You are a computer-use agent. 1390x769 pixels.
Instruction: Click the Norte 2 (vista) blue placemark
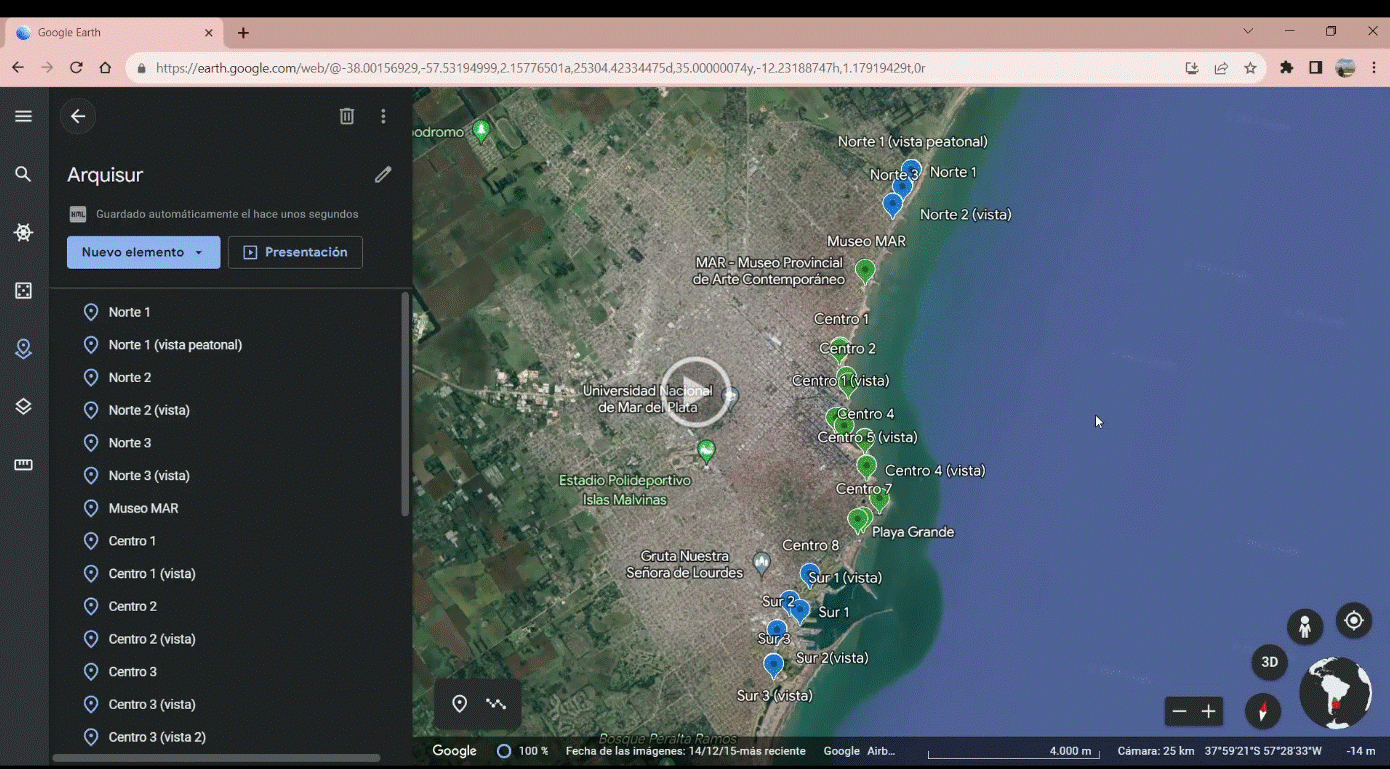[x=893, y=205]
